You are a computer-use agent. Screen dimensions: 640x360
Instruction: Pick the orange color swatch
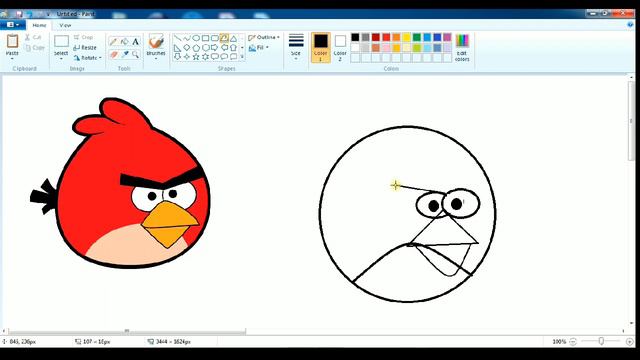click(396, 38)
